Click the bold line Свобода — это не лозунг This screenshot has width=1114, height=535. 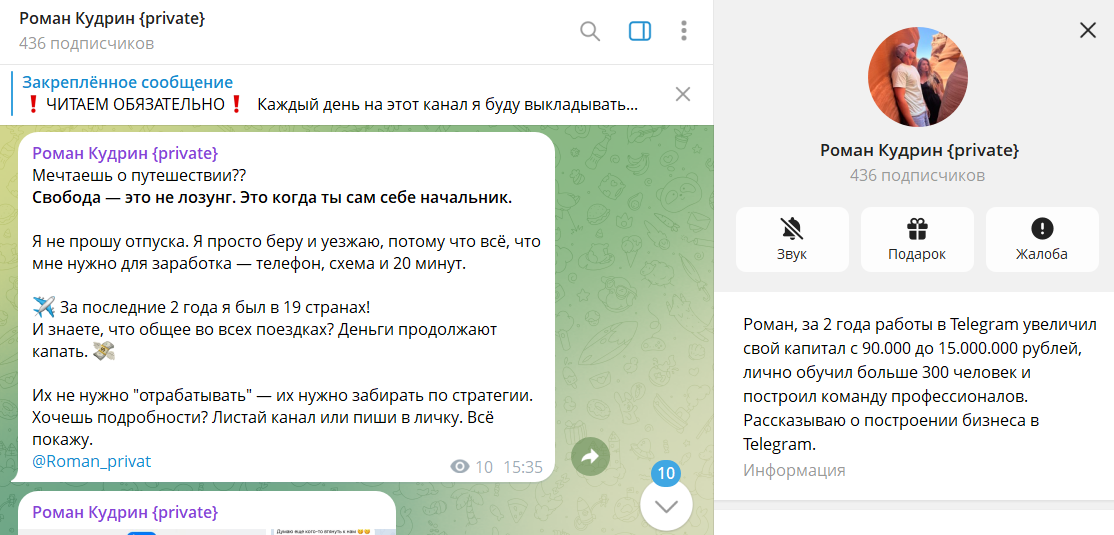tap(272, 198)
